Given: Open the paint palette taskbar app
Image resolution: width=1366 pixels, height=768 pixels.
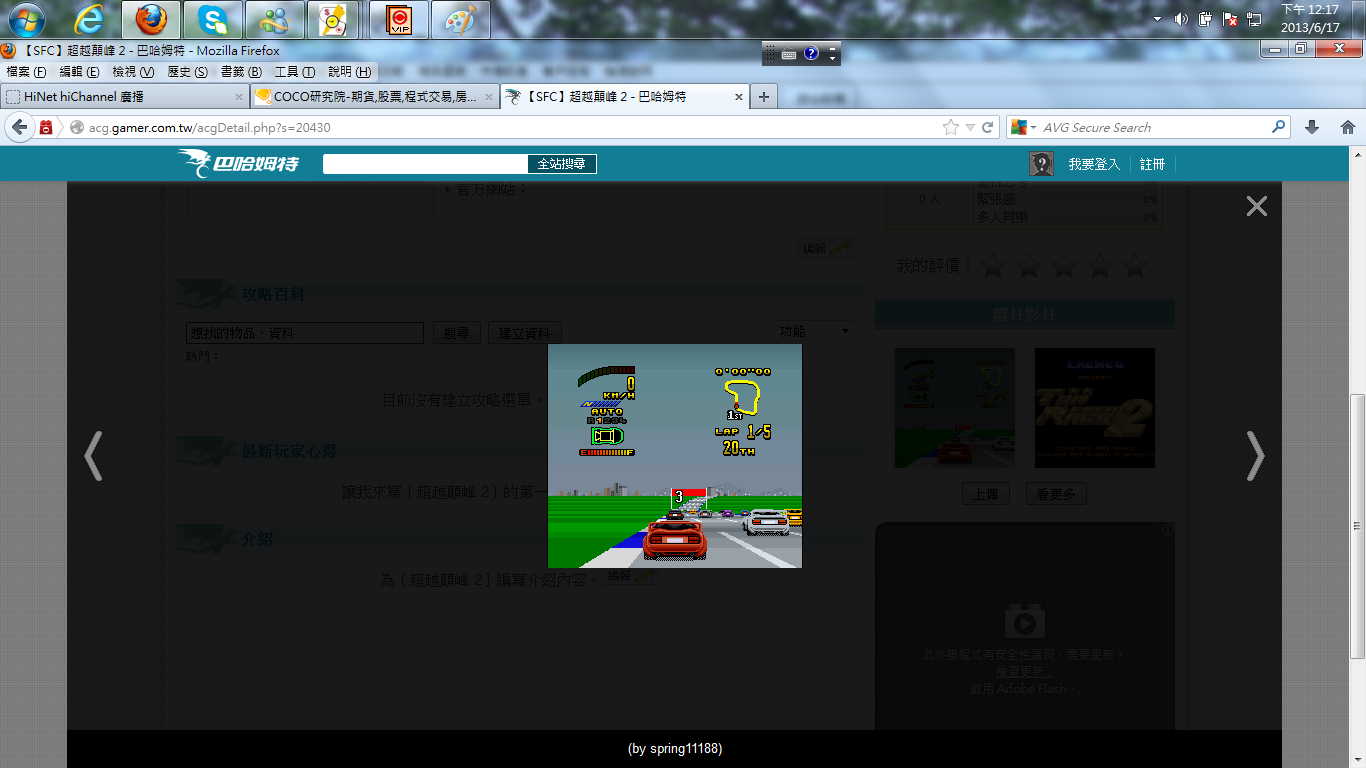Looking at the screenshot, I should coord(461,19).
